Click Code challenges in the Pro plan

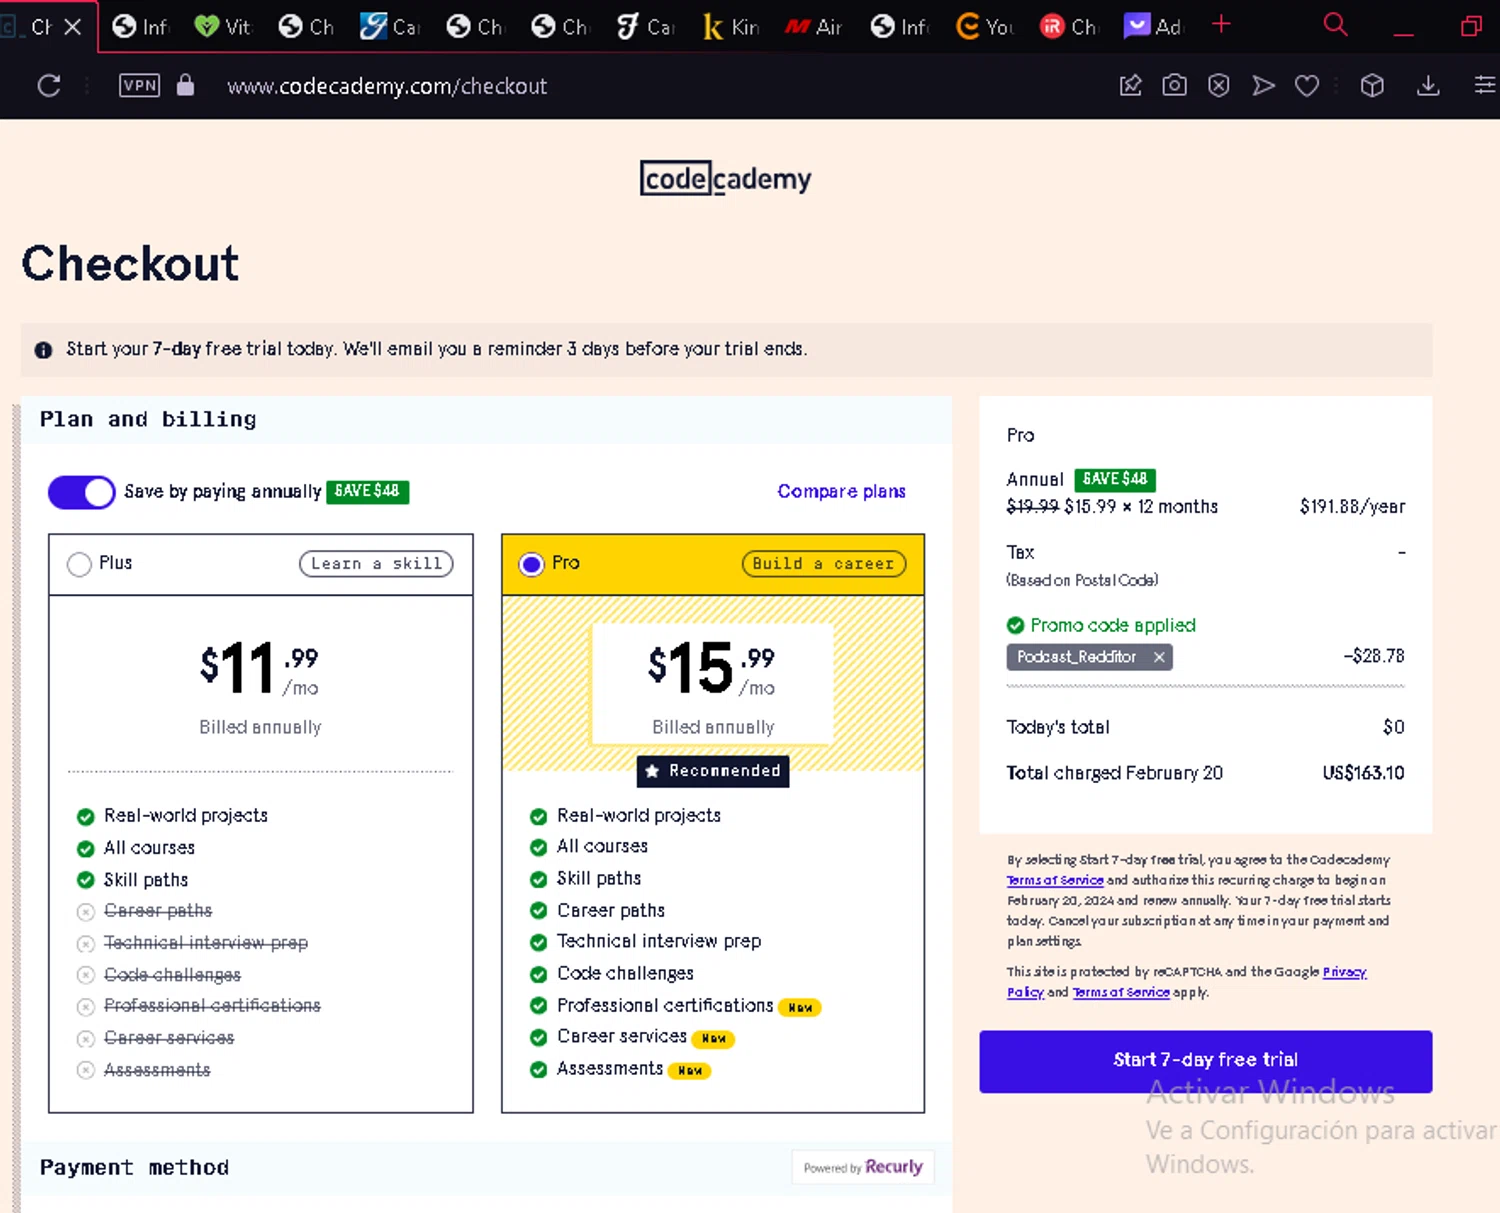tap(625, 973)
